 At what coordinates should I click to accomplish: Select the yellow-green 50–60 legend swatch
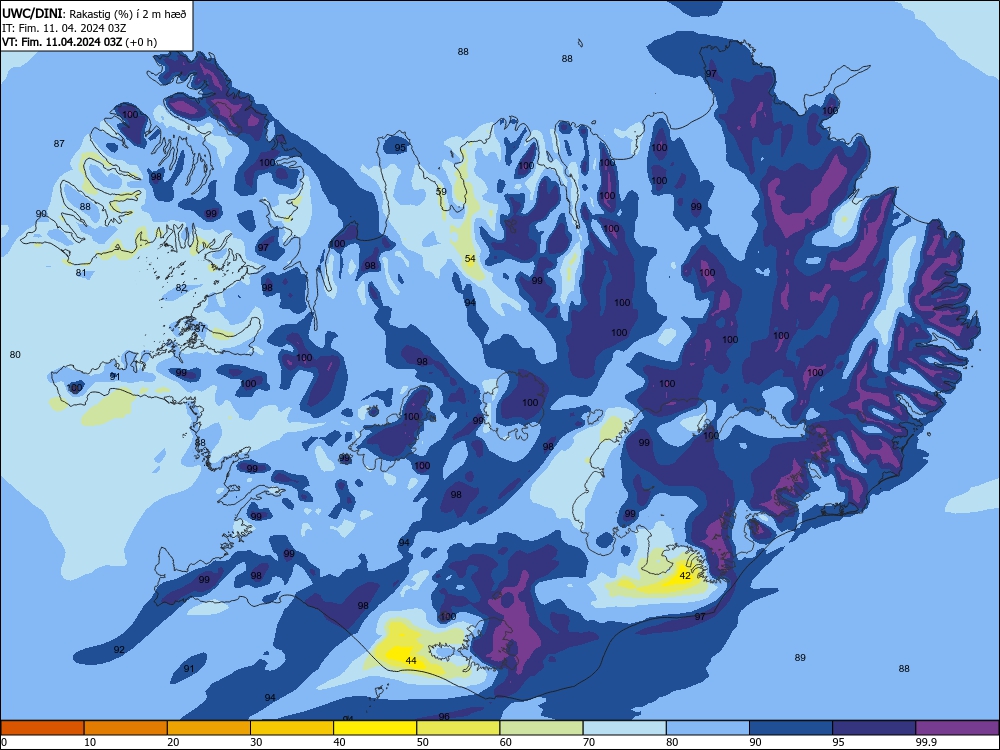coord(458,728)
